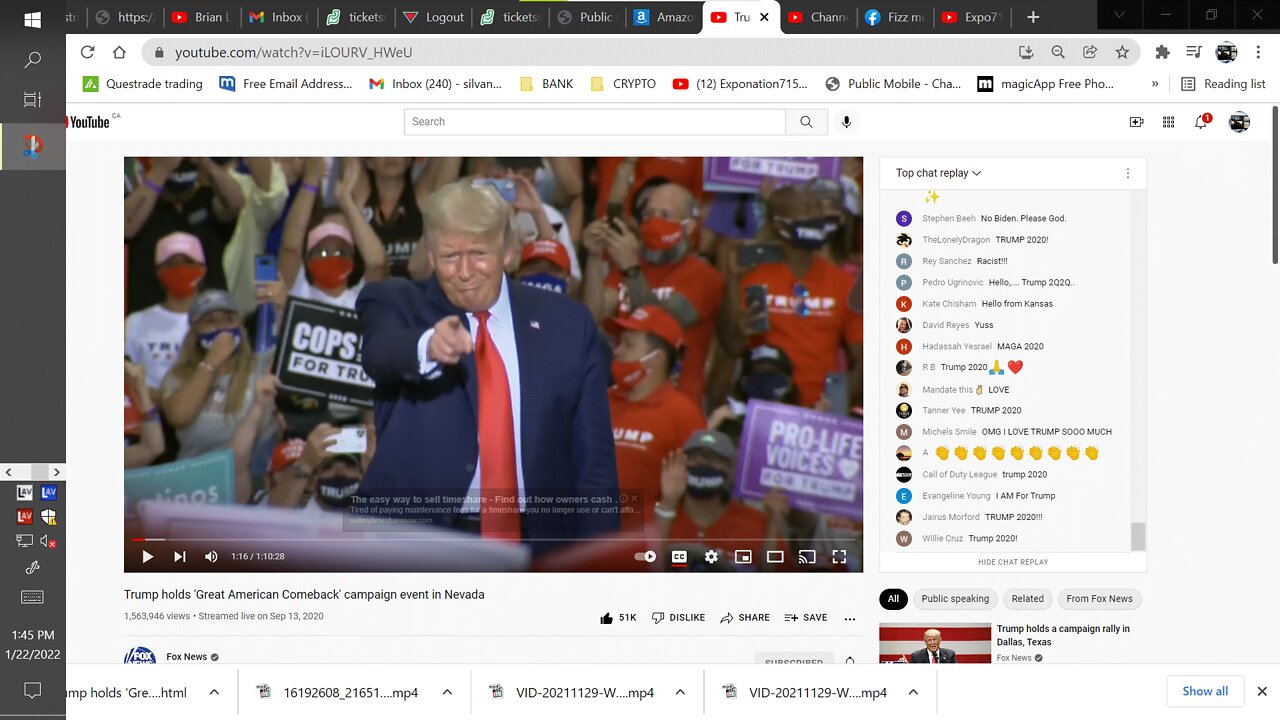Screen dimensions: 1280x720
Task: Toggle theater mode in player
Action: (x=775, y=557)
